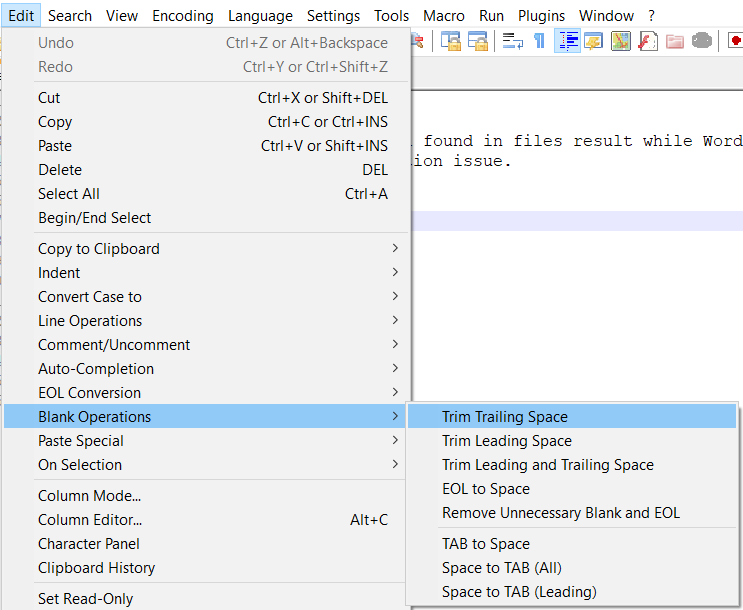Toggle the Function List icon
743x610 pixels.
(648, 41)
